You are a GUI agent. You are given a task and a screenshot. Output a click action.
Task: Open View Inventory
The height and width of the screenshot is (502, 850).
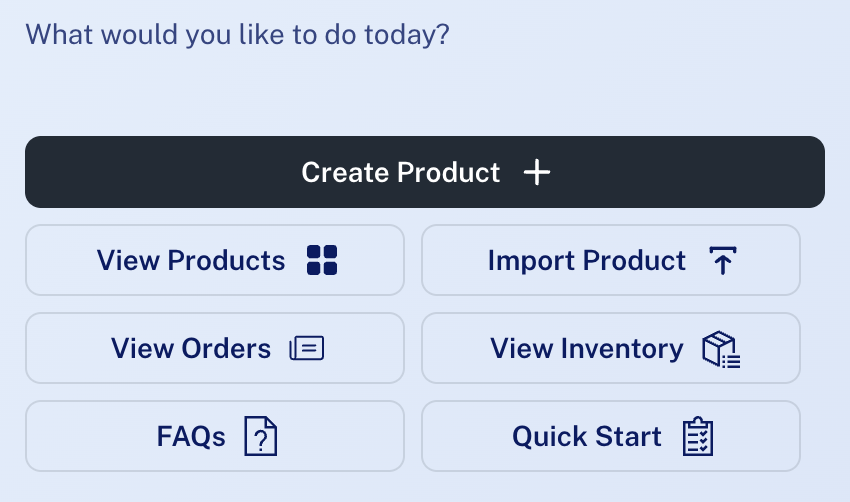(611, 348)
